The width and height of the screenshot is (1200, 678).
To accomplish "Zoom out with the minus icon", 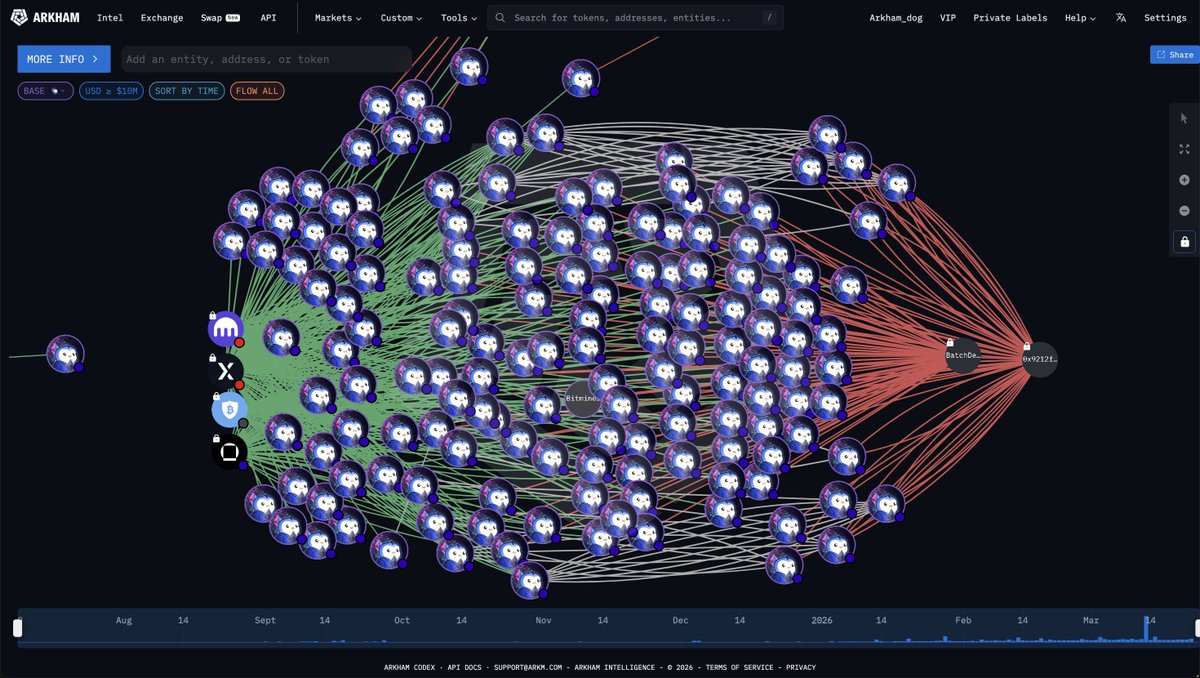I will point(1184,211).
